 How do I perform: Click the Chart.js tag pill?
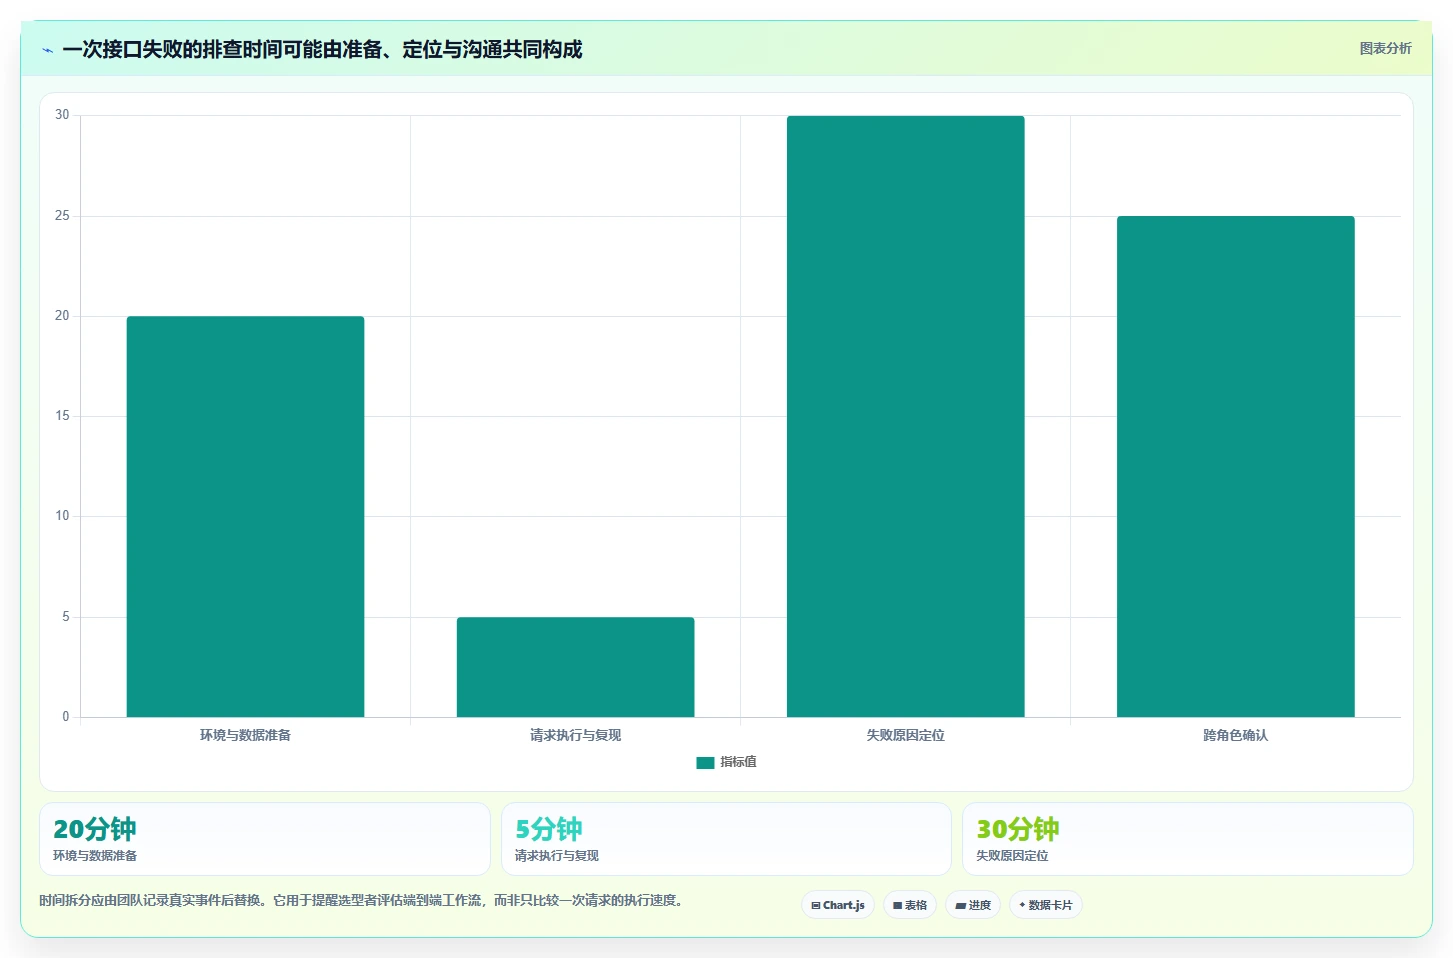coord(838,905)
